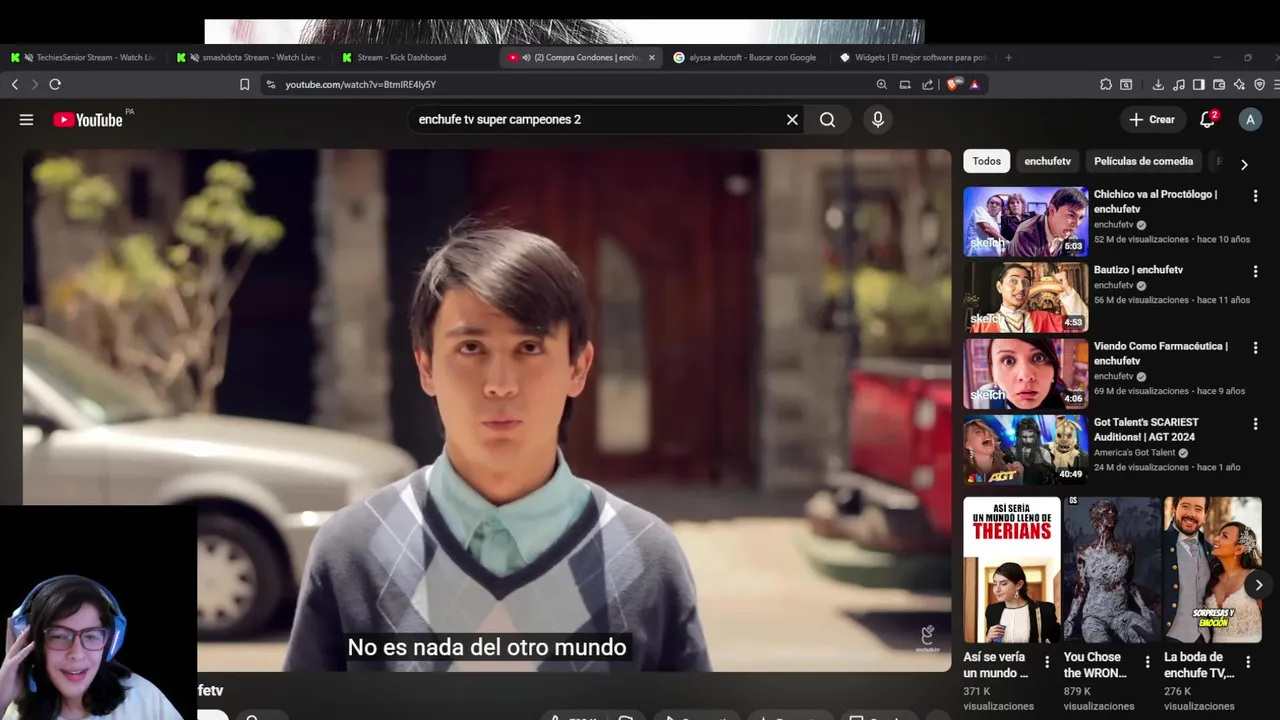The image size is (1280, 720).
Task: Open the browser extensions puzzle icon
Action: point(1106,85)
